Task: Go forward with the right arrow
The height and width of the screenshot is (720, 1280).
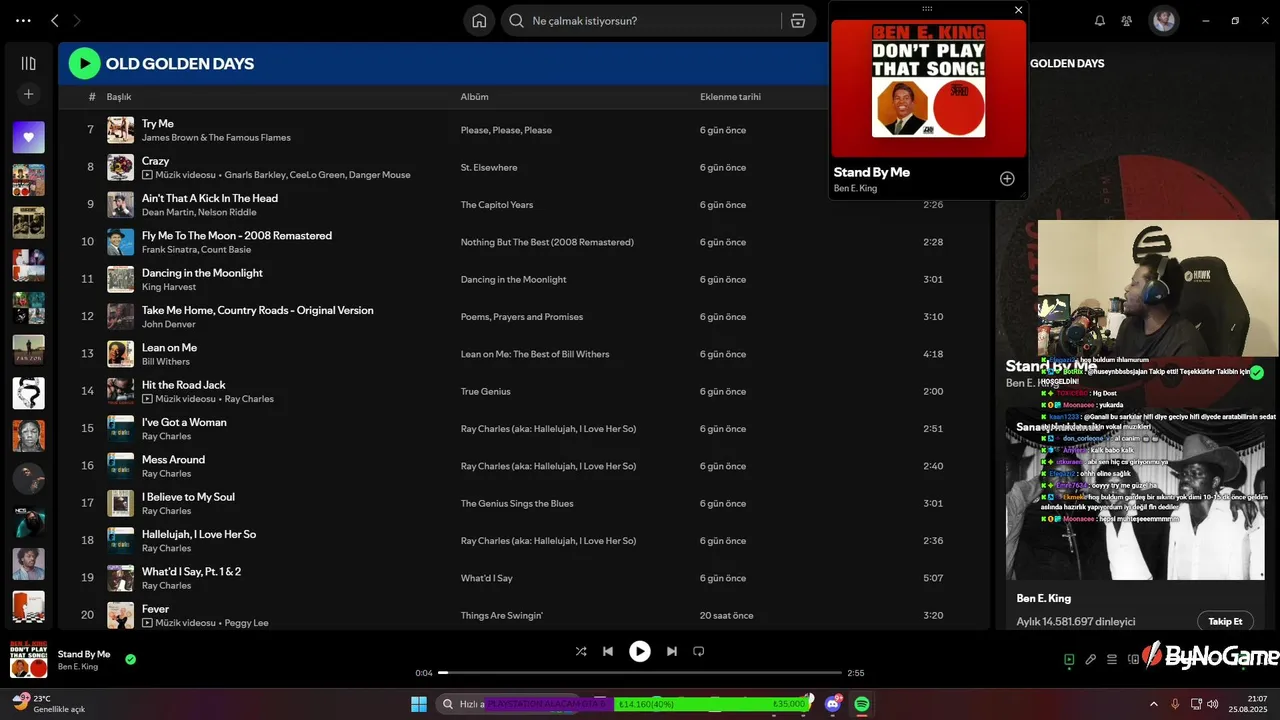Action: point(77,20)
